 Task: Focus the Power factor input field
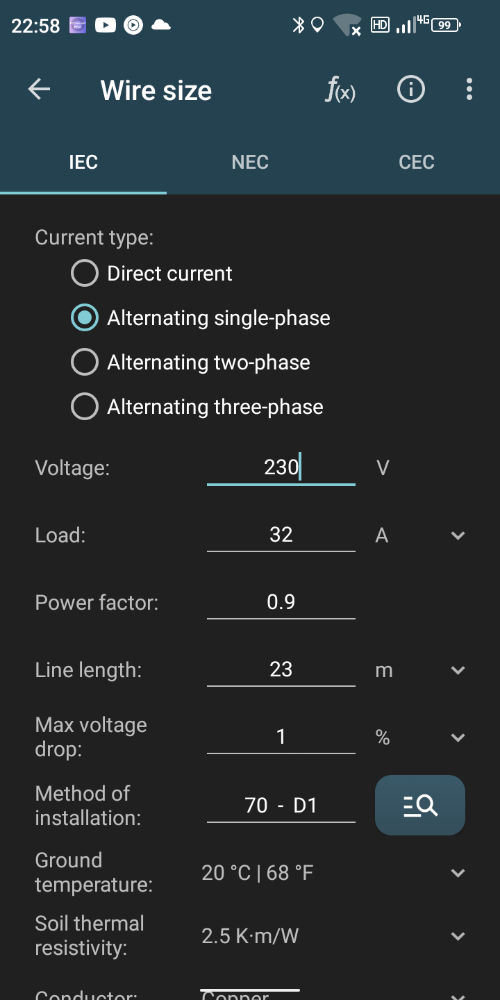pos(281,602)
